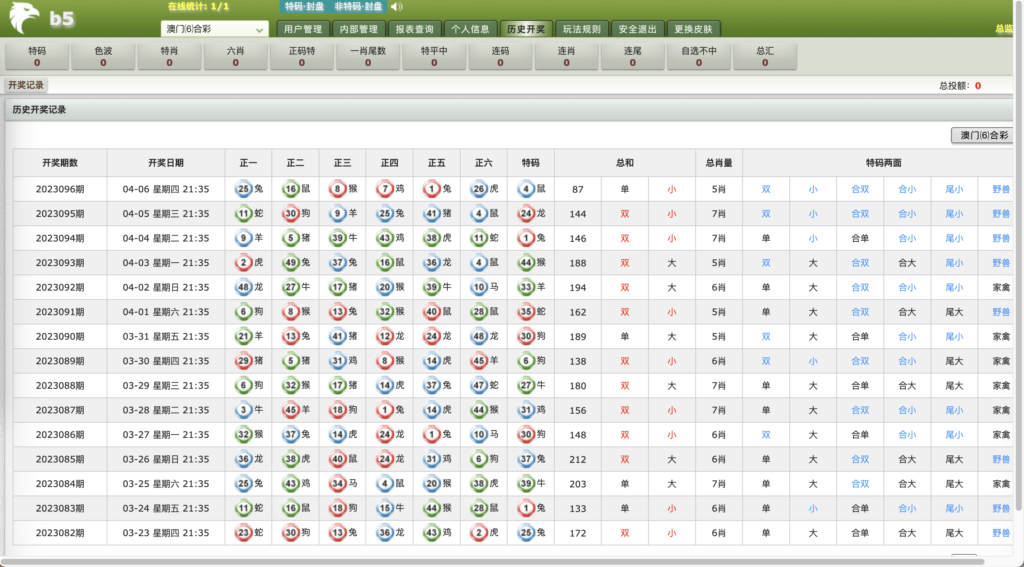Click red ball 24 special number for 2023095
The height and width of the screenshot is (567, 1024).
(x=526, y=213)
